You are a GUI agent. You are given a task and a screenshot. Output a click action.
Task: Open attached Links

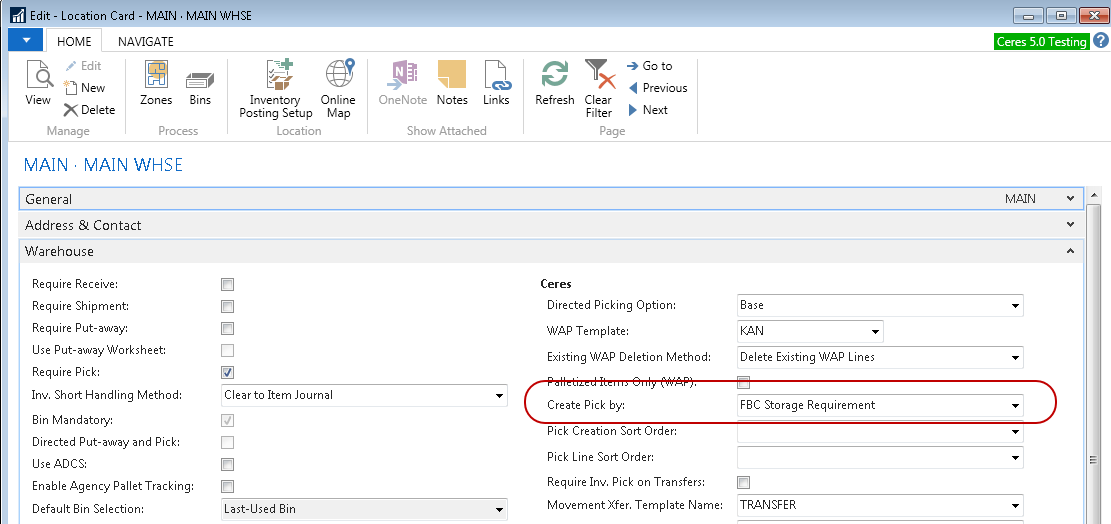coord(496,84)
